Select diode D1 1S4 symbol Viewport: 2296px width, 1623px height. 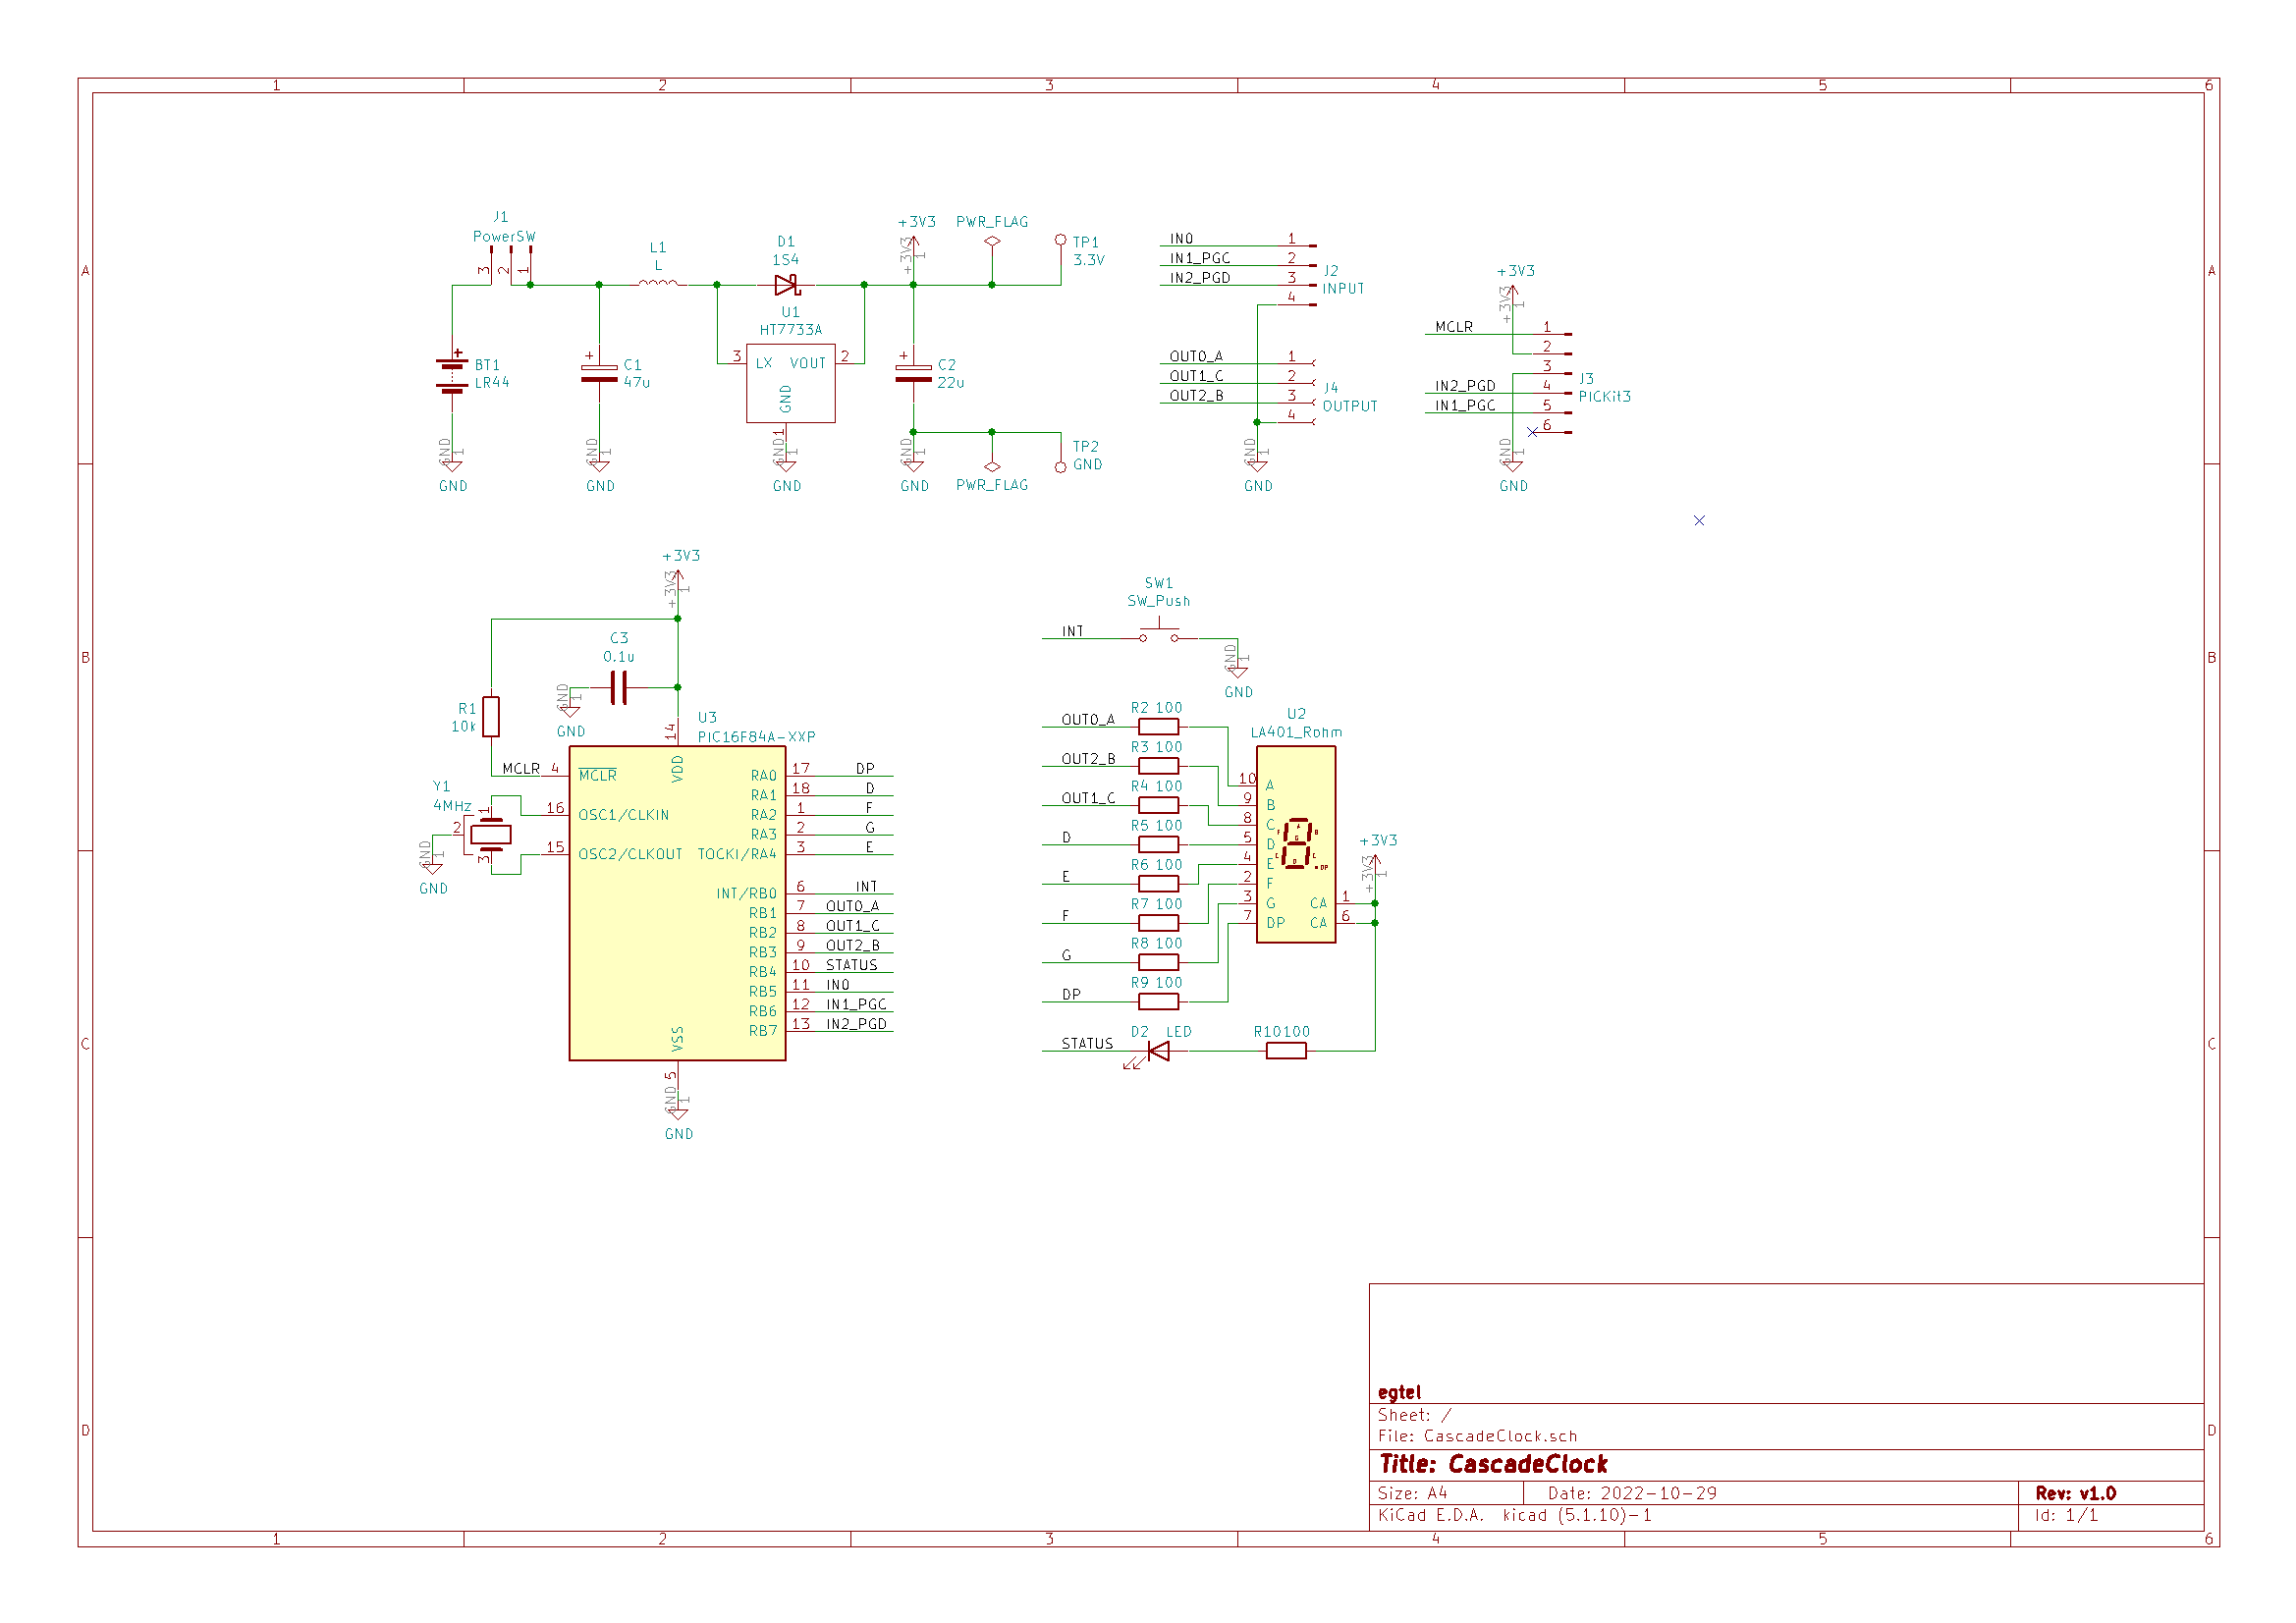[x=787, y=285]
